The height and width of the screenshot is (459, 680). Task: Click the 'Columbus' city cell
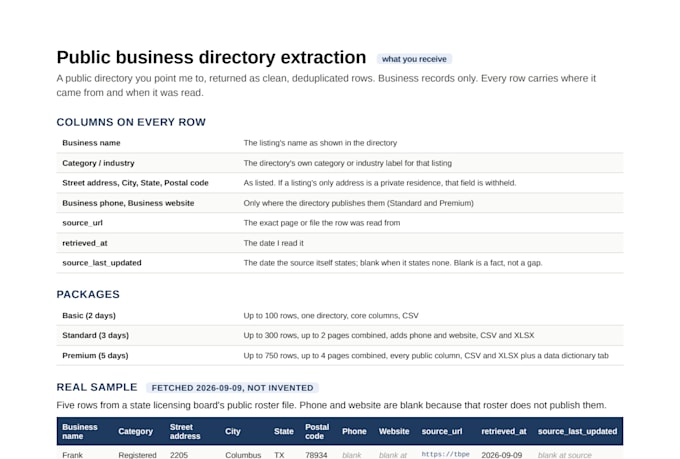click(x=243, y=455)
